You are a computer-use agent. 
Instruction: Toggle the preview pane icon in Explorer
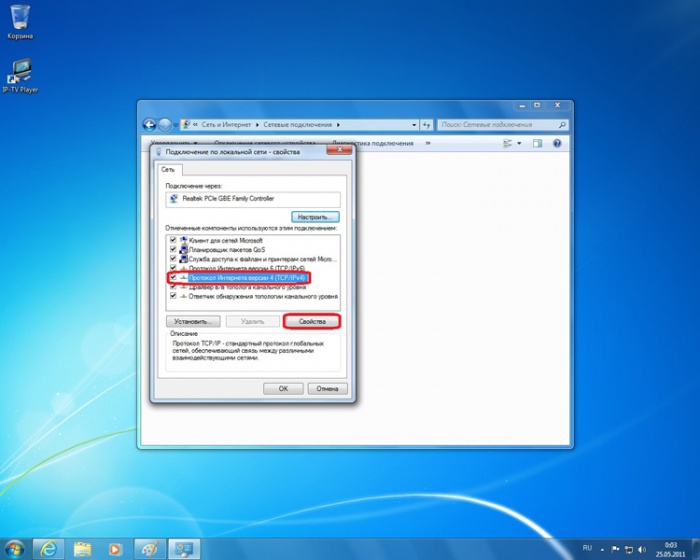[x=536, y=144]
